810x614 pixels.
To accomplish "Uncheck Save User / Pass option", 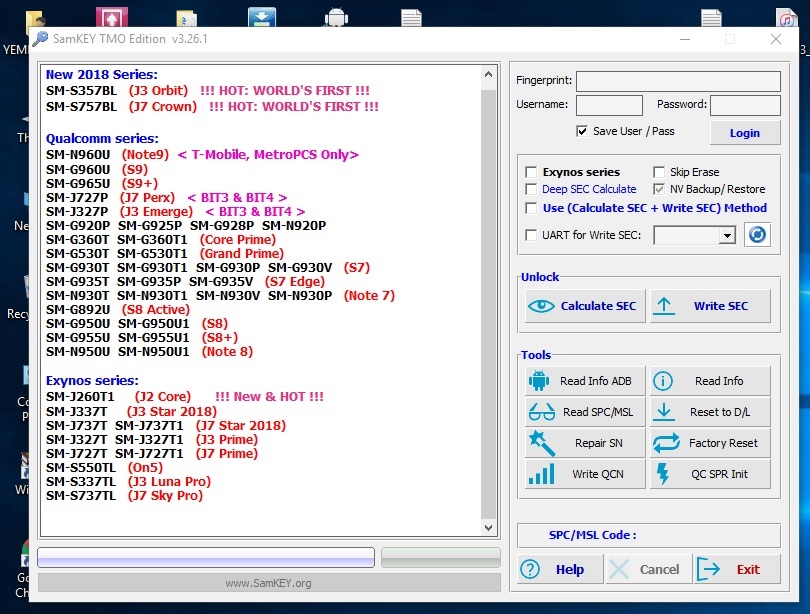I will point(582,131).
